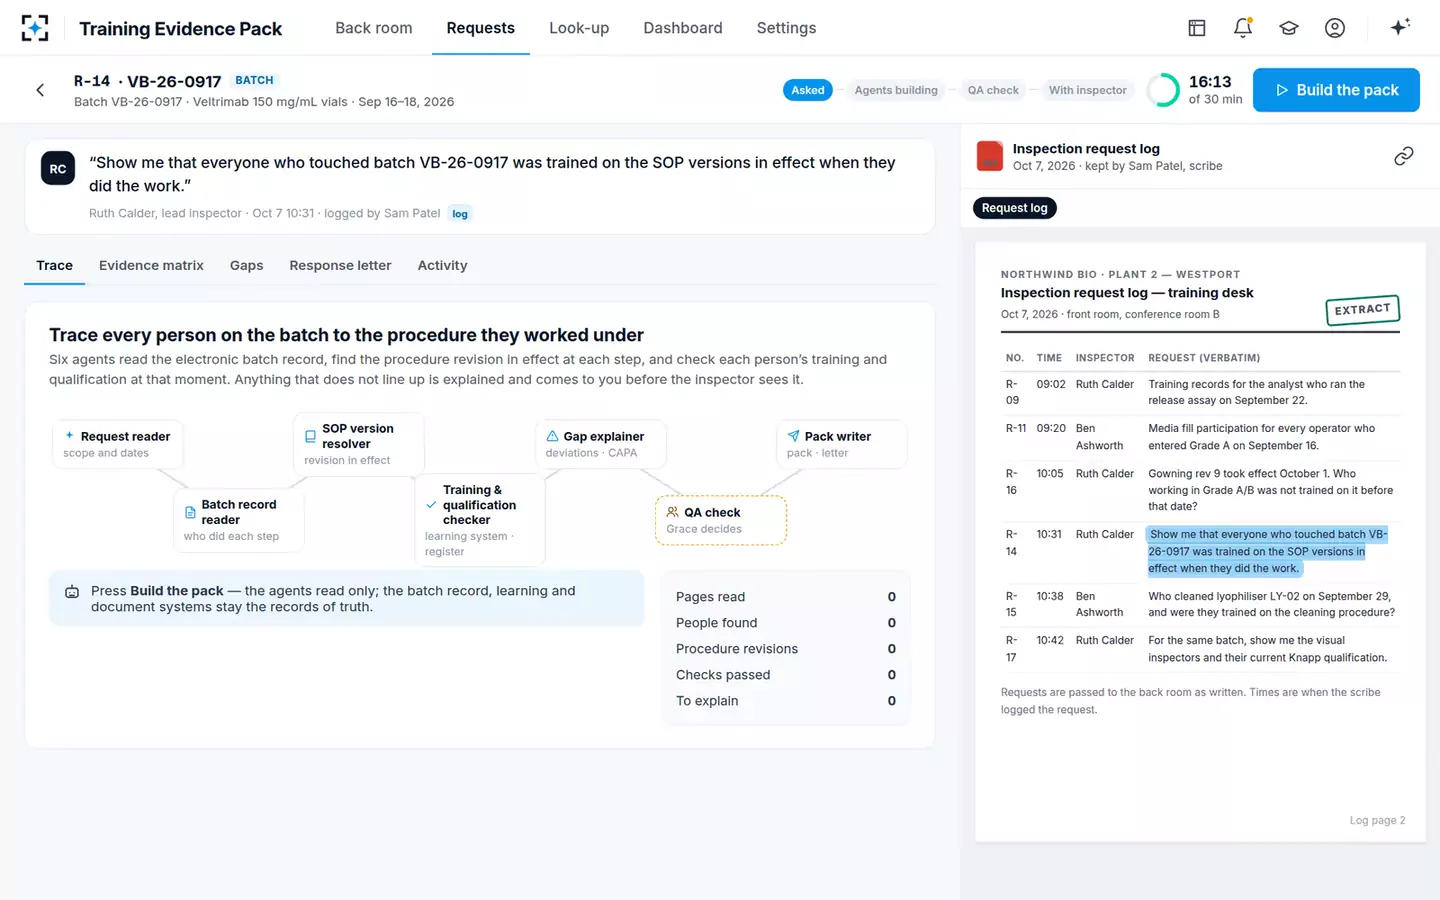Open the Dashboard nav tab
The height and width of the screenshot is (900, 1440).
point(683,28)
